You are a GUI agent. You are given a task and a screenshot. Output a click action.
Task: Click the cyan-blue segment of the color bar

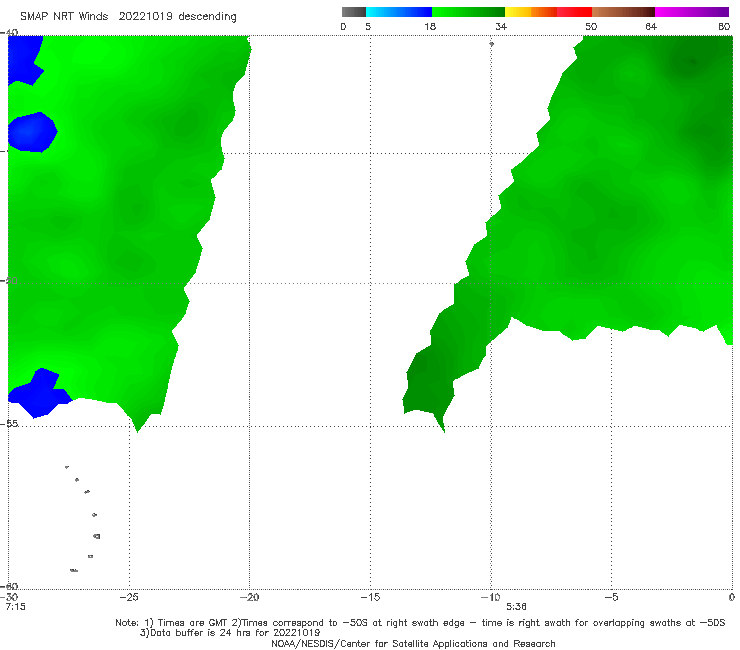[399, 12]
